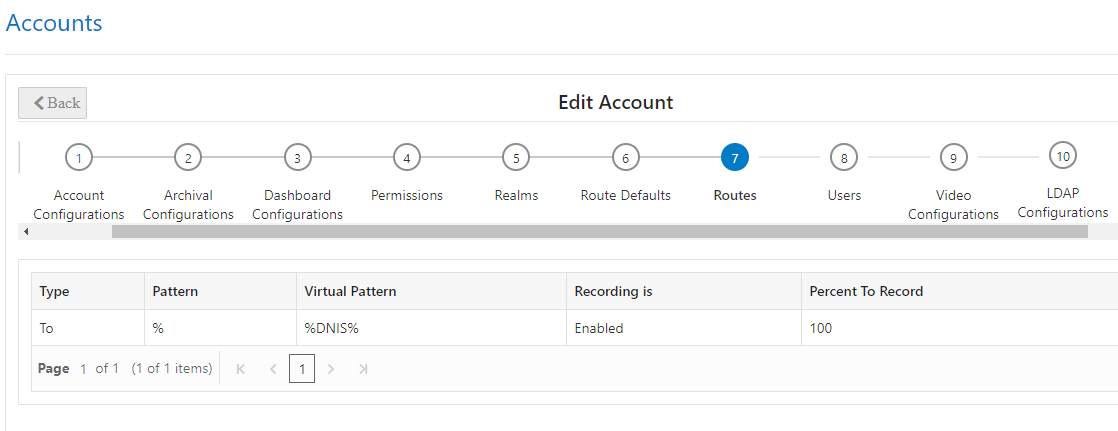Go to step 6 Route Defaults
This screenshot has width=1118, height=431.
(x=625, y=157)
